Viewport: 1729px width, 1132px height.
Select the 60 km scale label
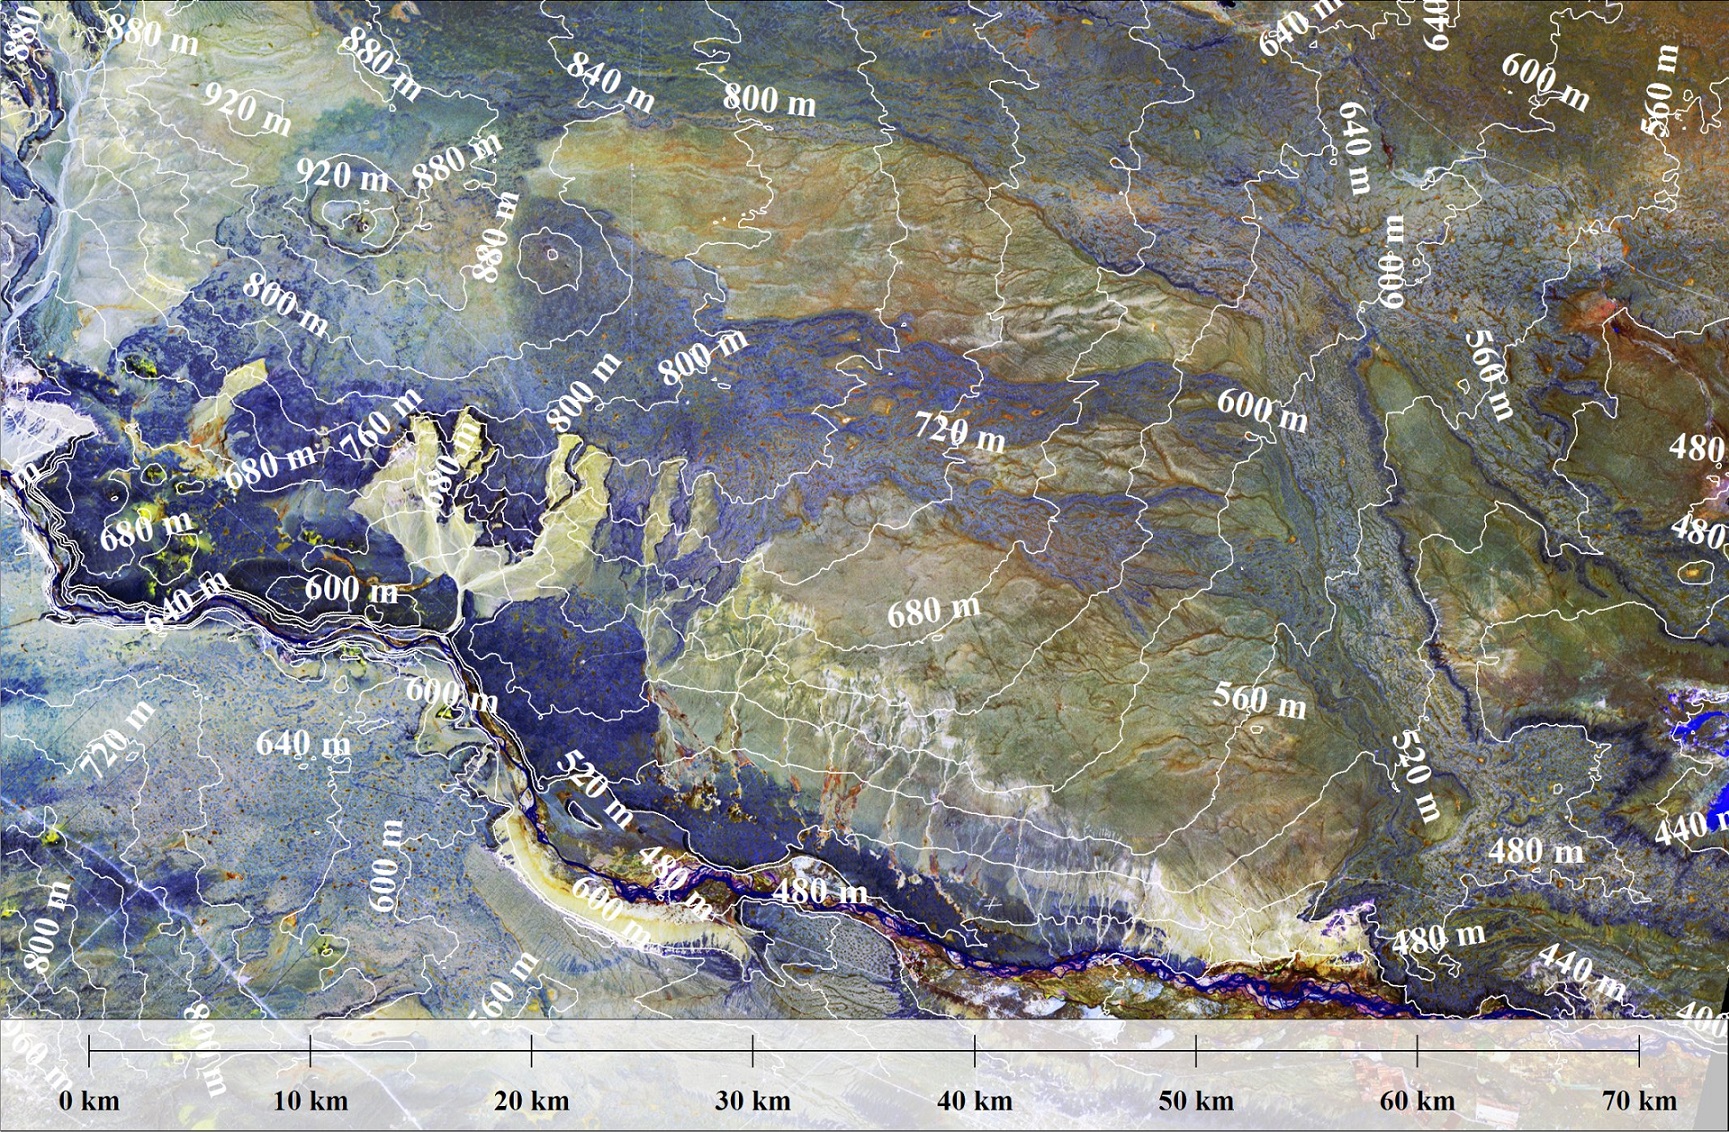coord(1417,1101)
